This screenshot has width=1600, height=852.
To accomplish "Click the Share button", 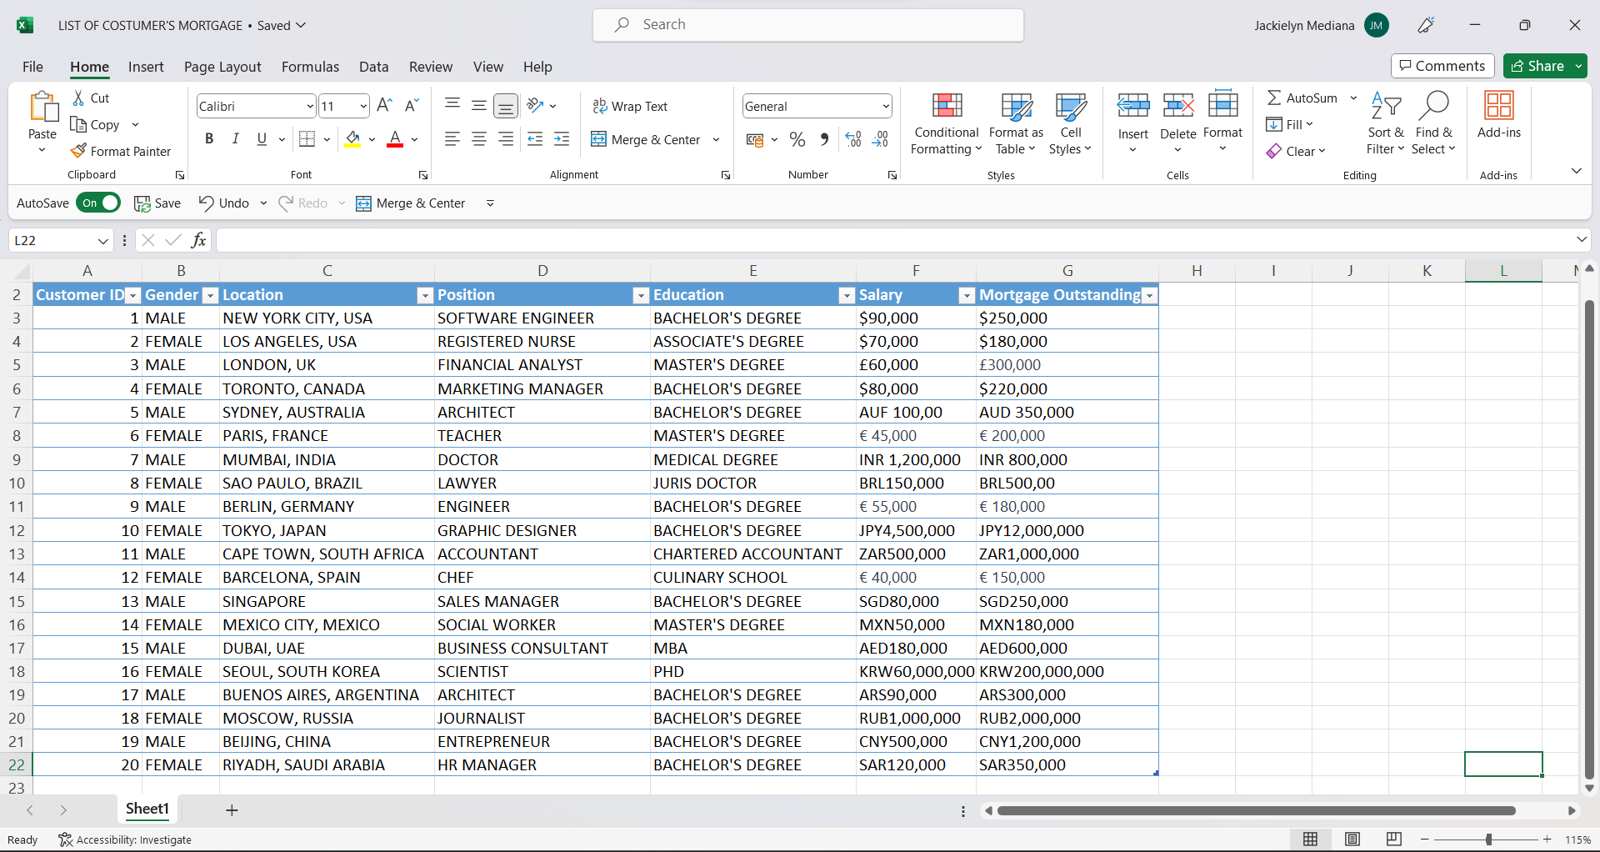I will click(1538, 66).
